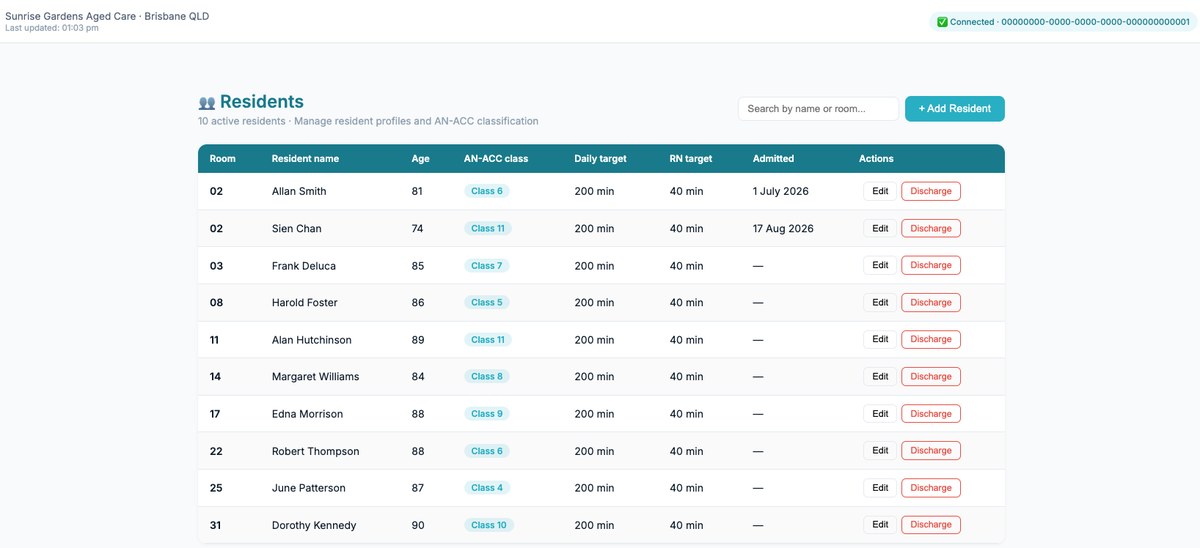Image resolution: width=1200 pixels, height=548 pixels.
Task: Select the name Frank Deluca
Action: point(304,266)
